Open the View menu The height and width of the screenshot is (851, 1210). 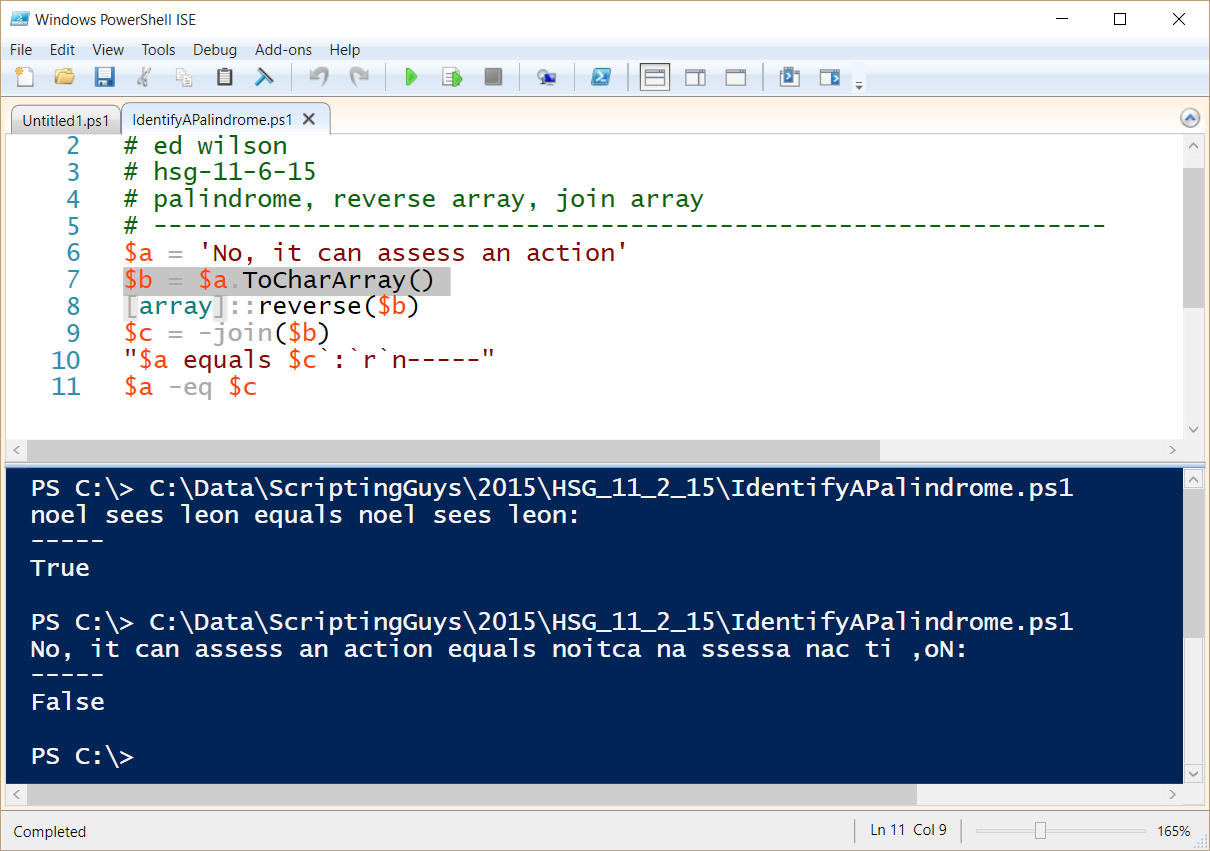108,49
